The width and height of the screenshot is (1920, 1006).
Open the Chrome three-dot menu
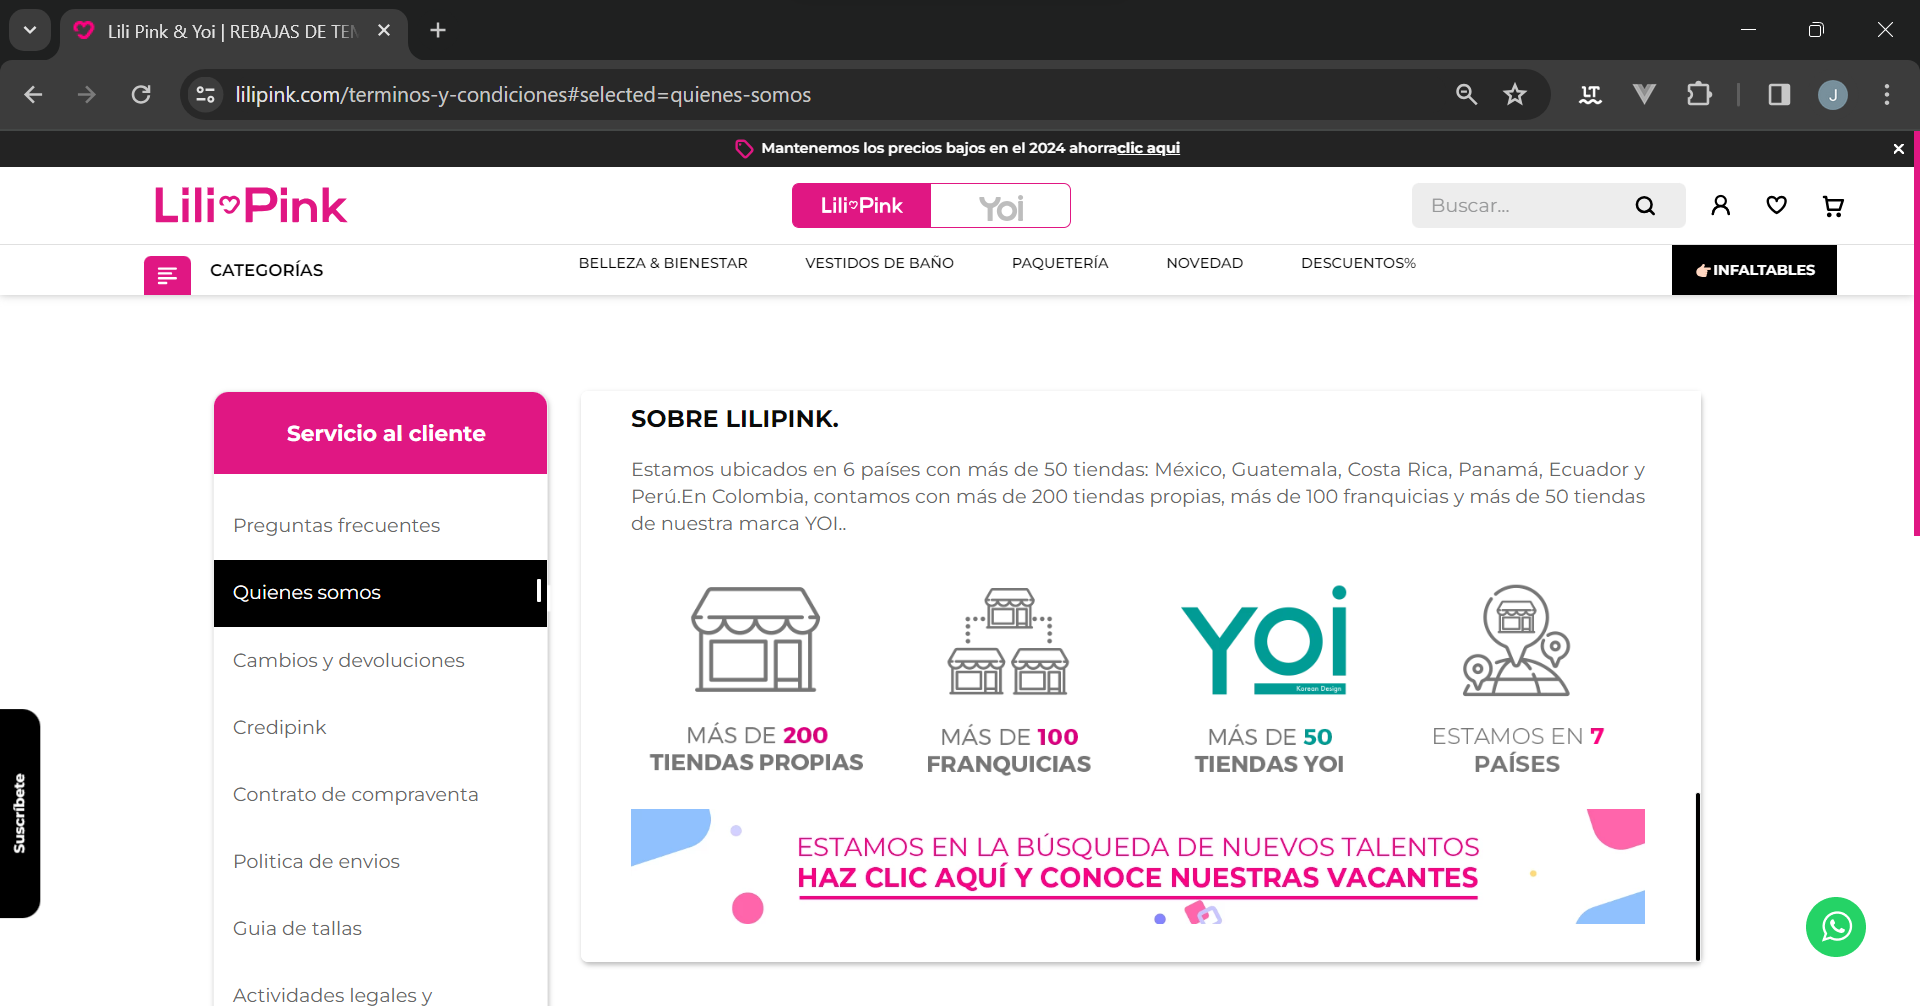point(1887,94)
